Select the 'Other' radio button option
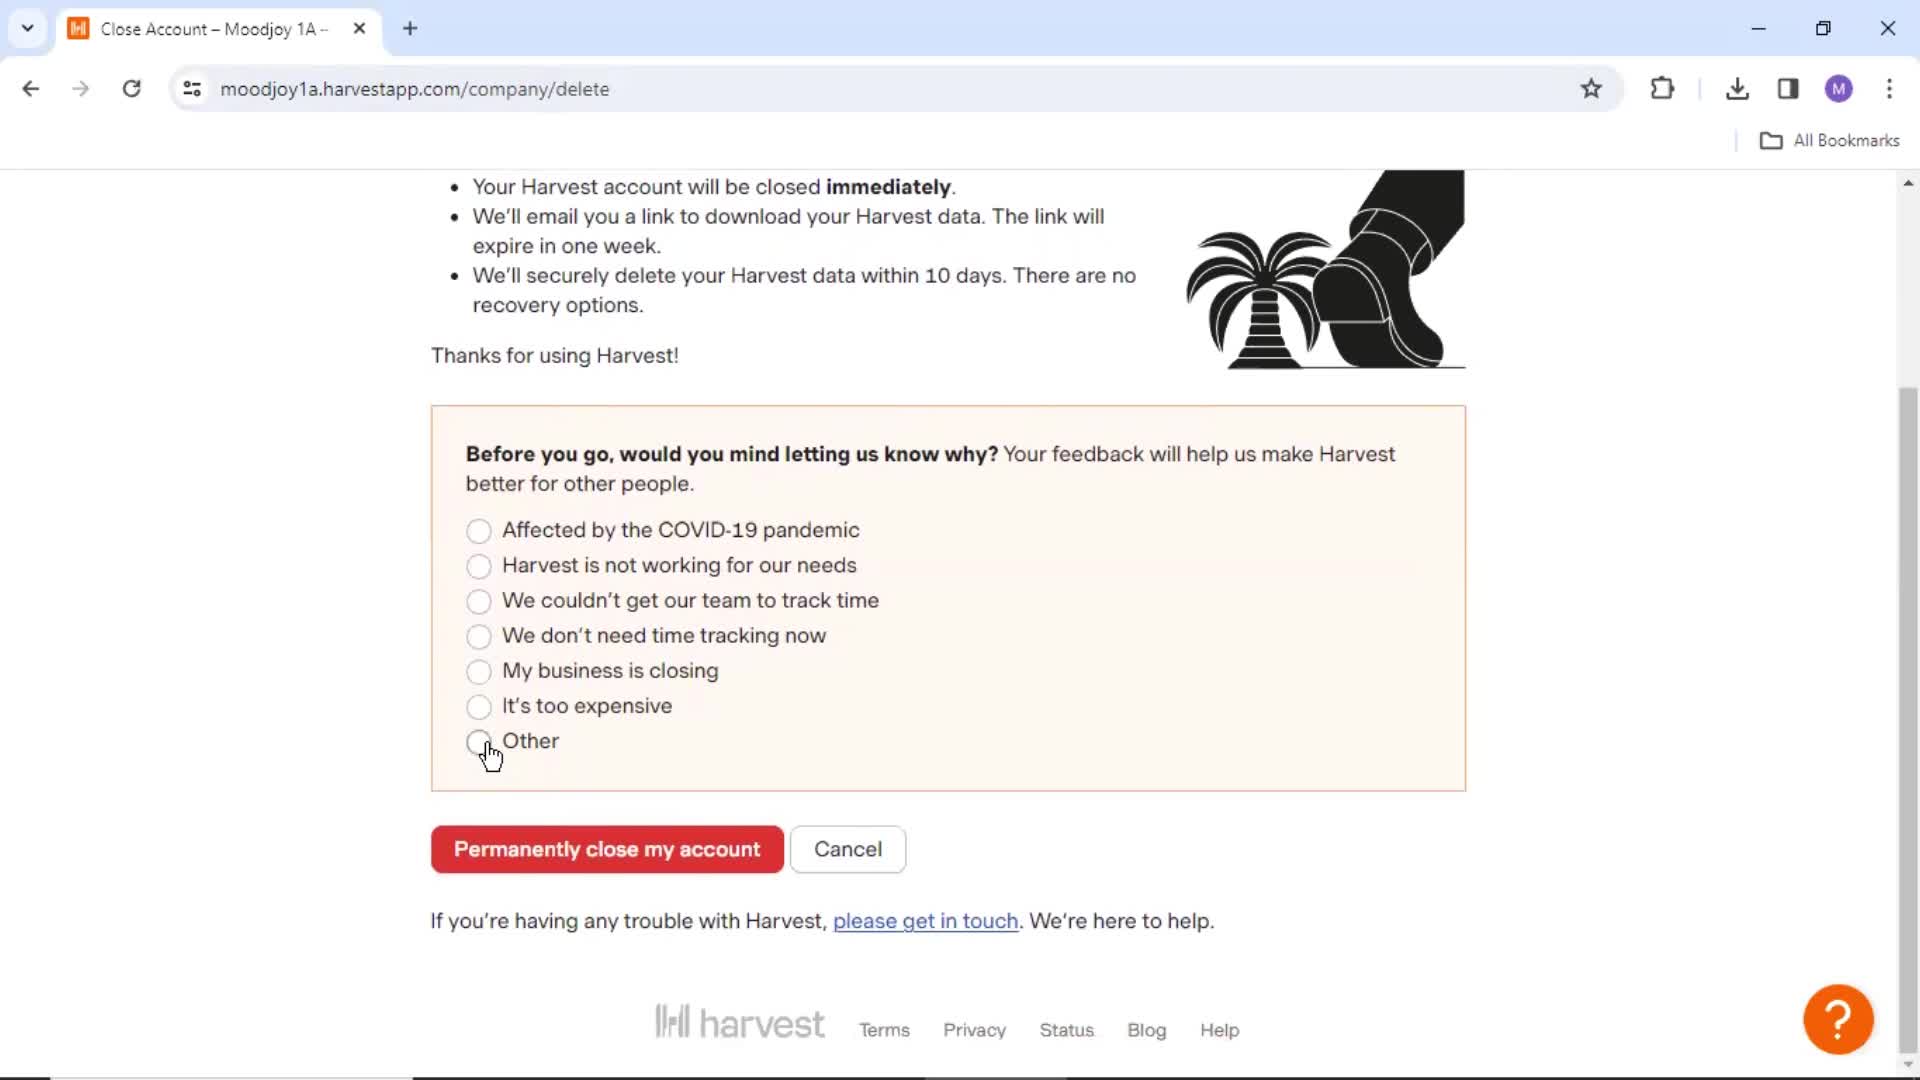Image resolution: width=1920 pixels, height=1080 pixels. [479, 741]
